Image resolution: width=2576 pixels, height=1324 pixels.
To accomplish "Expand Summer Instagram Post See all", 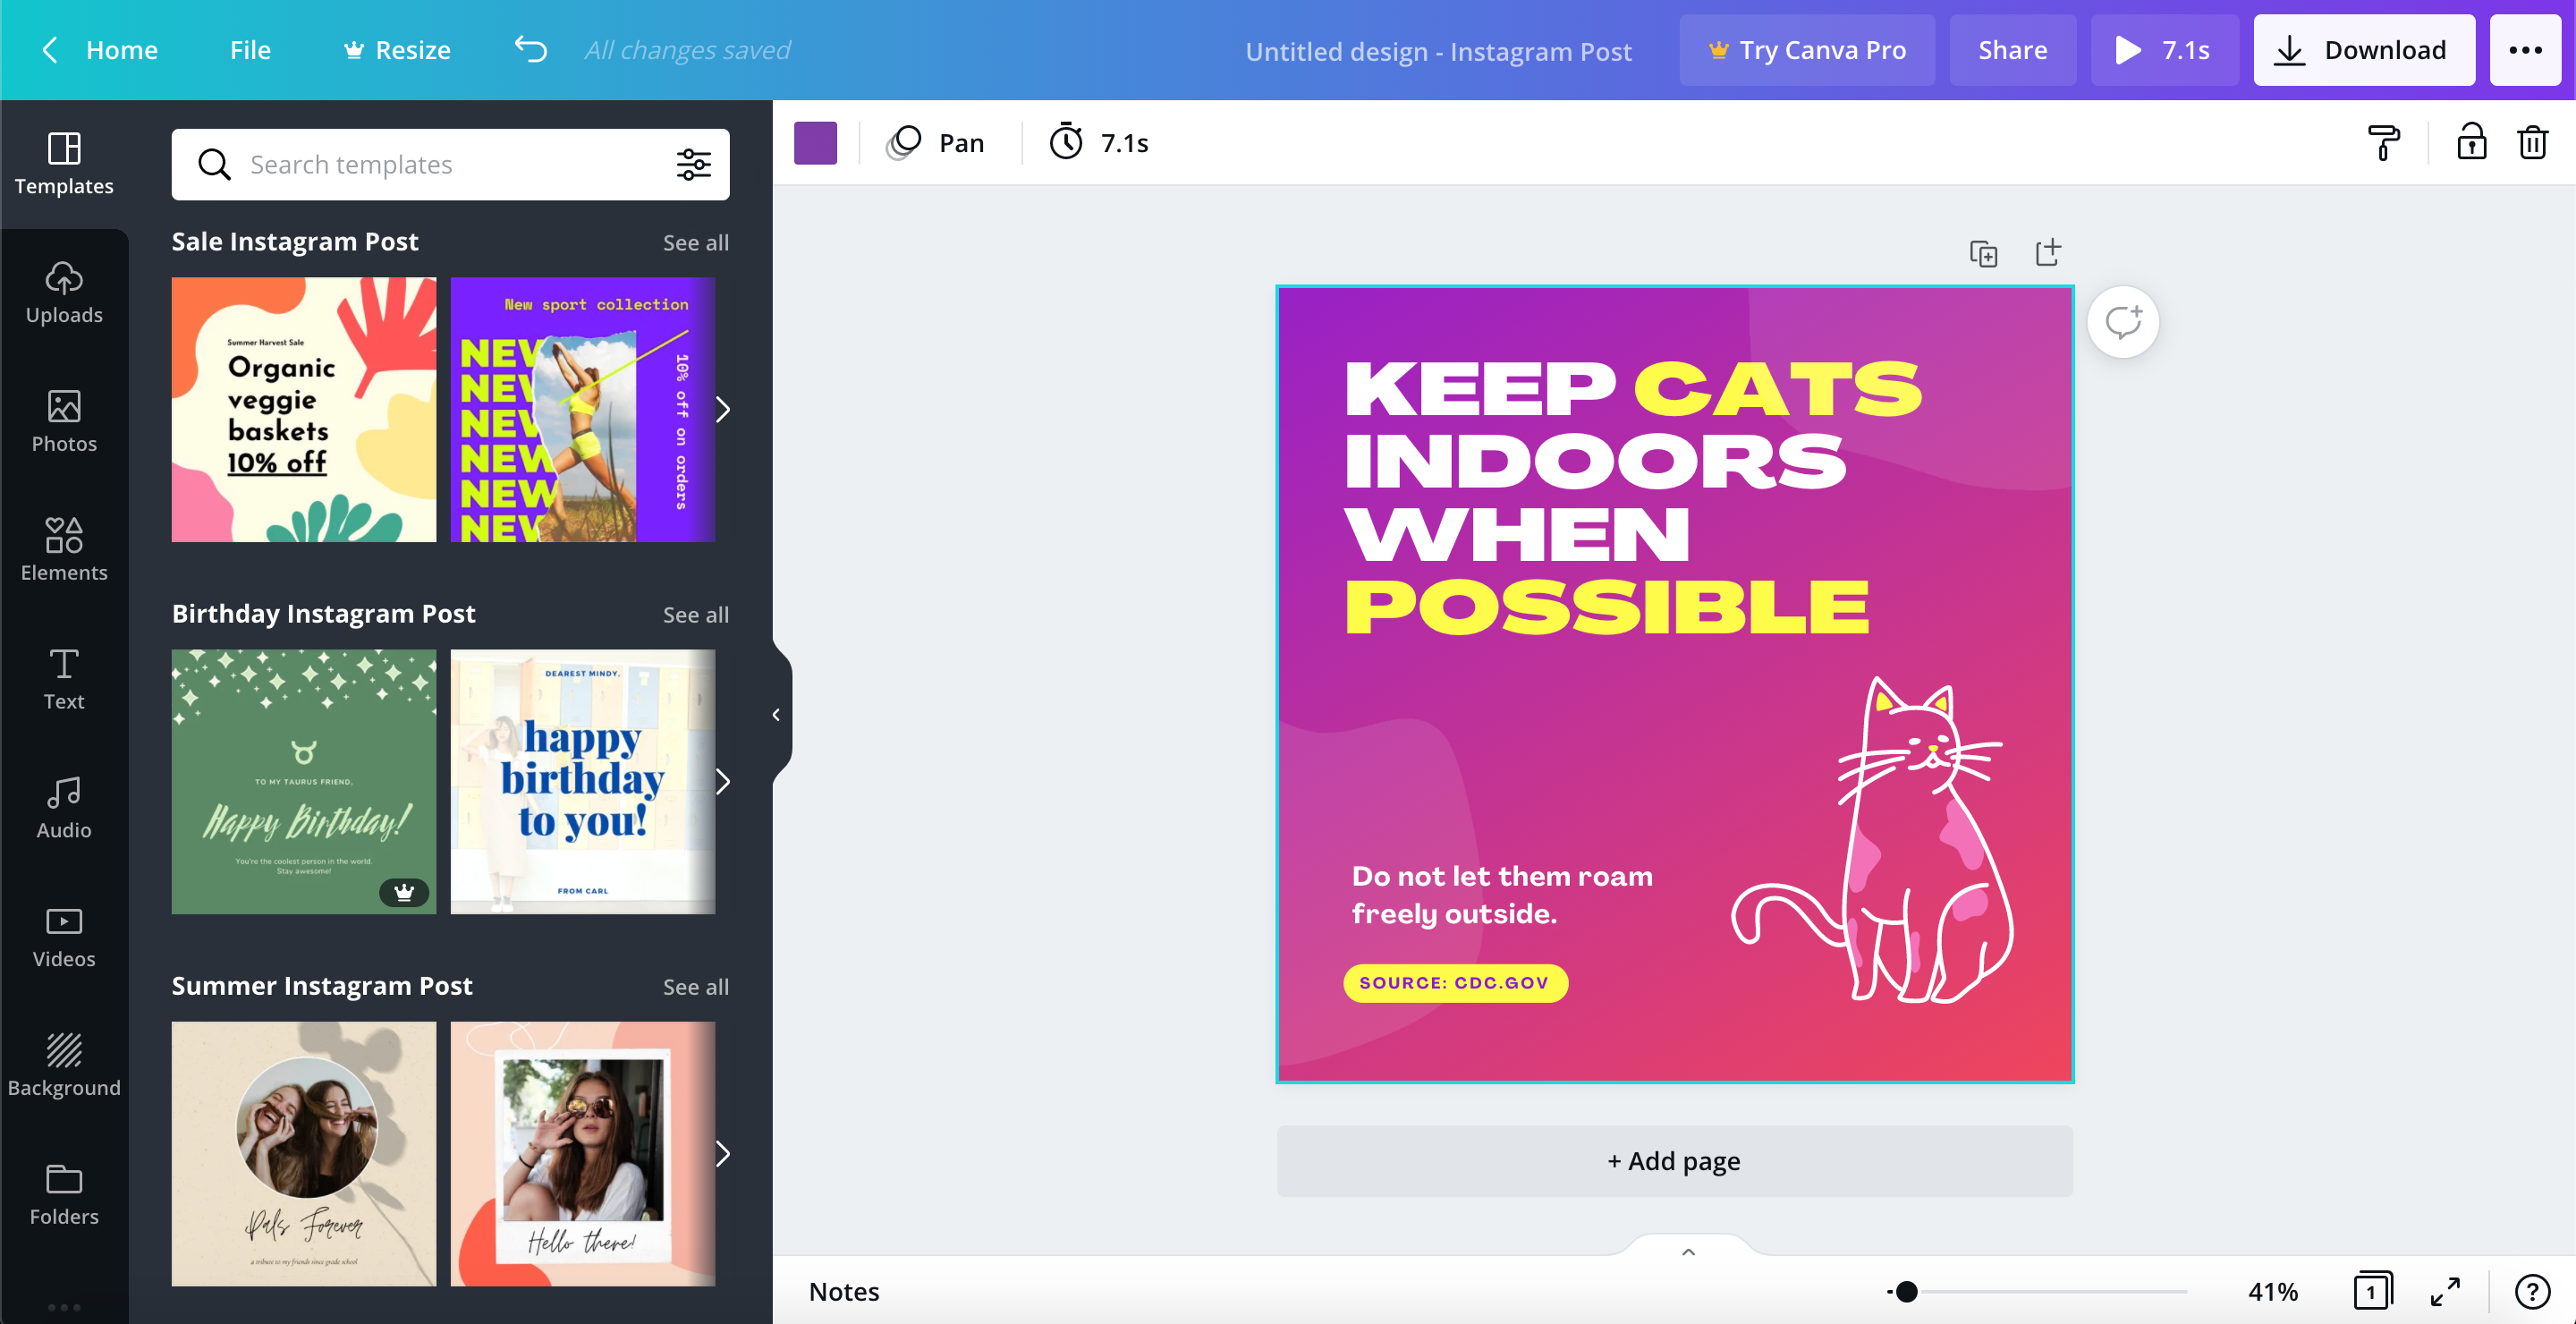I will (x=696, y=986).
